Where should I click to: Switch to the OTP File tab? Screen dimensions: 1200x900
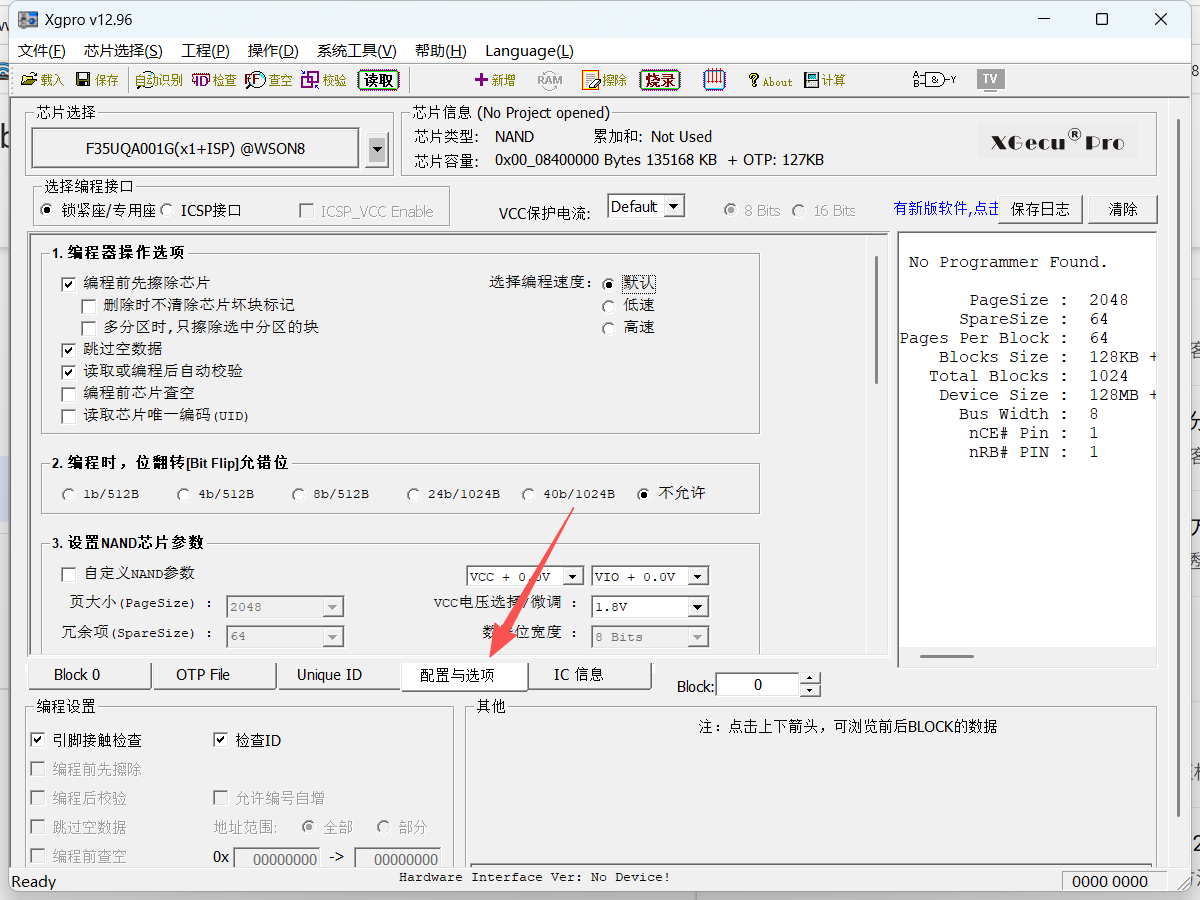click(203, 675)
